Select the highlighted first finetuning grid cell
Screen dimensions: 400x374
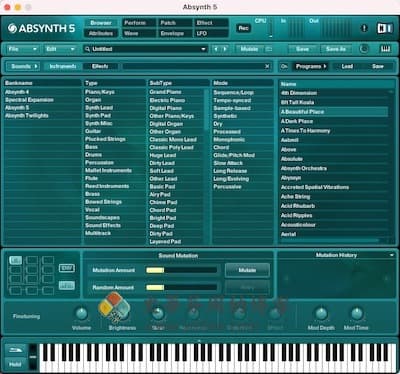pos(15,260)
